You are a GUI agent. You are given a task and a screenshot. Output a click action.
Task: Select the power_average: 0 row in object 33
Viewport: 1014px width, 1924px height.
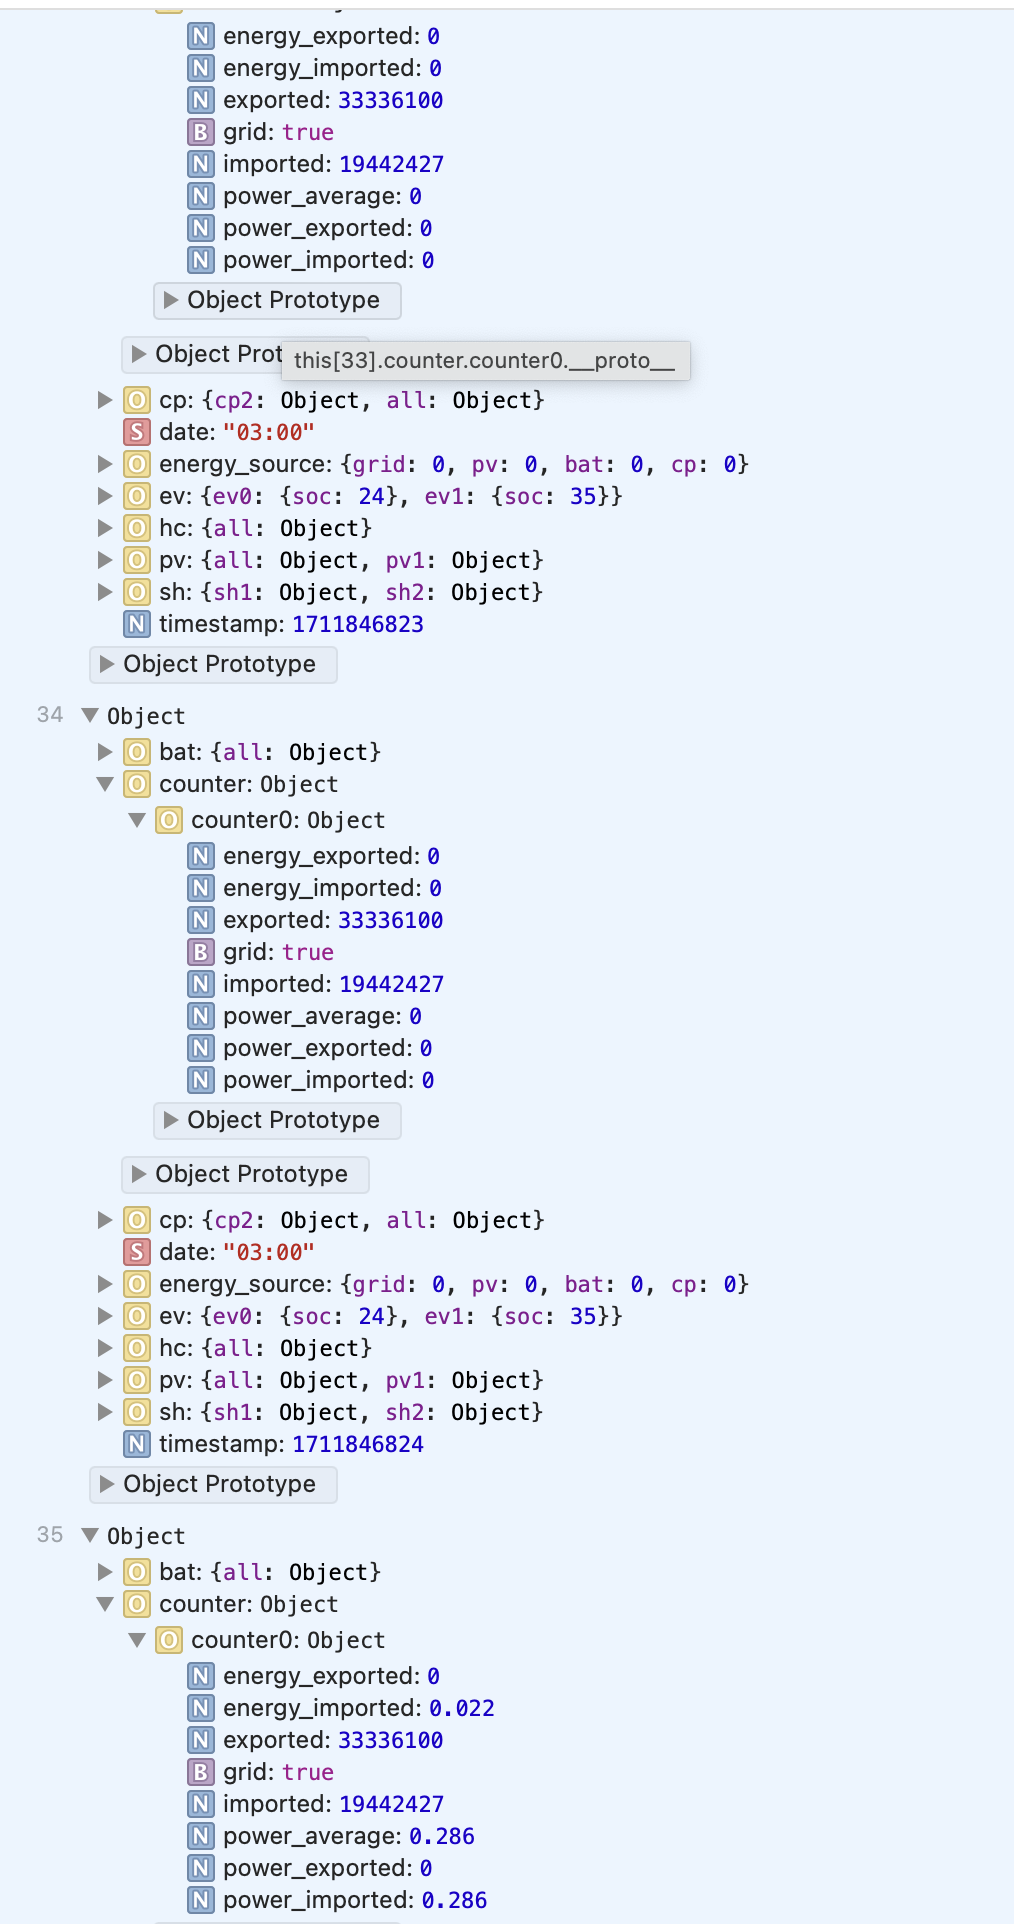point(305,196)
